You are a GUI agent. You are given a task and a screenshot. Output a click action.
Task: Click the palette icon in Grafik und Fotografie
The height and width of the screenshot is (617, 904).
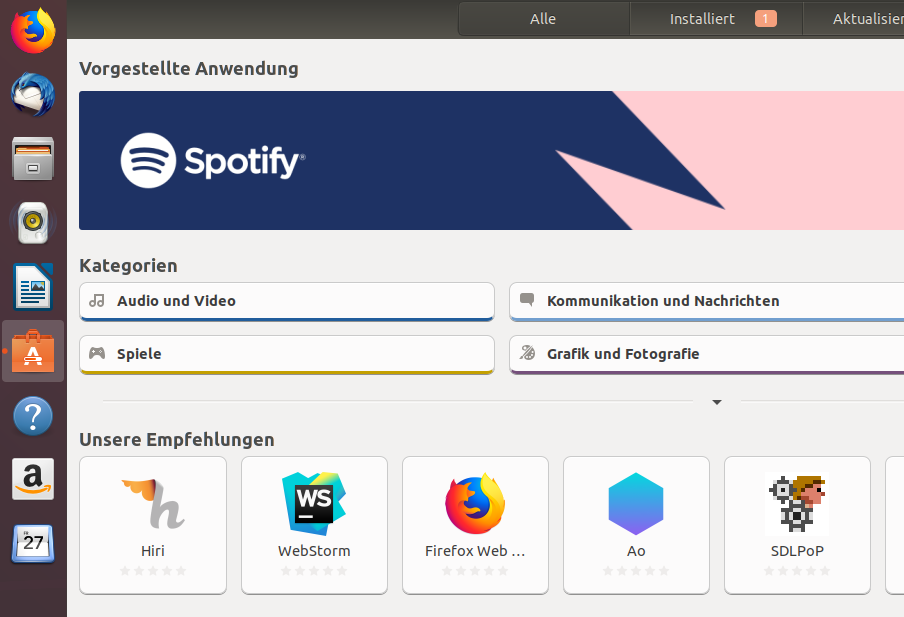[527, 352]
